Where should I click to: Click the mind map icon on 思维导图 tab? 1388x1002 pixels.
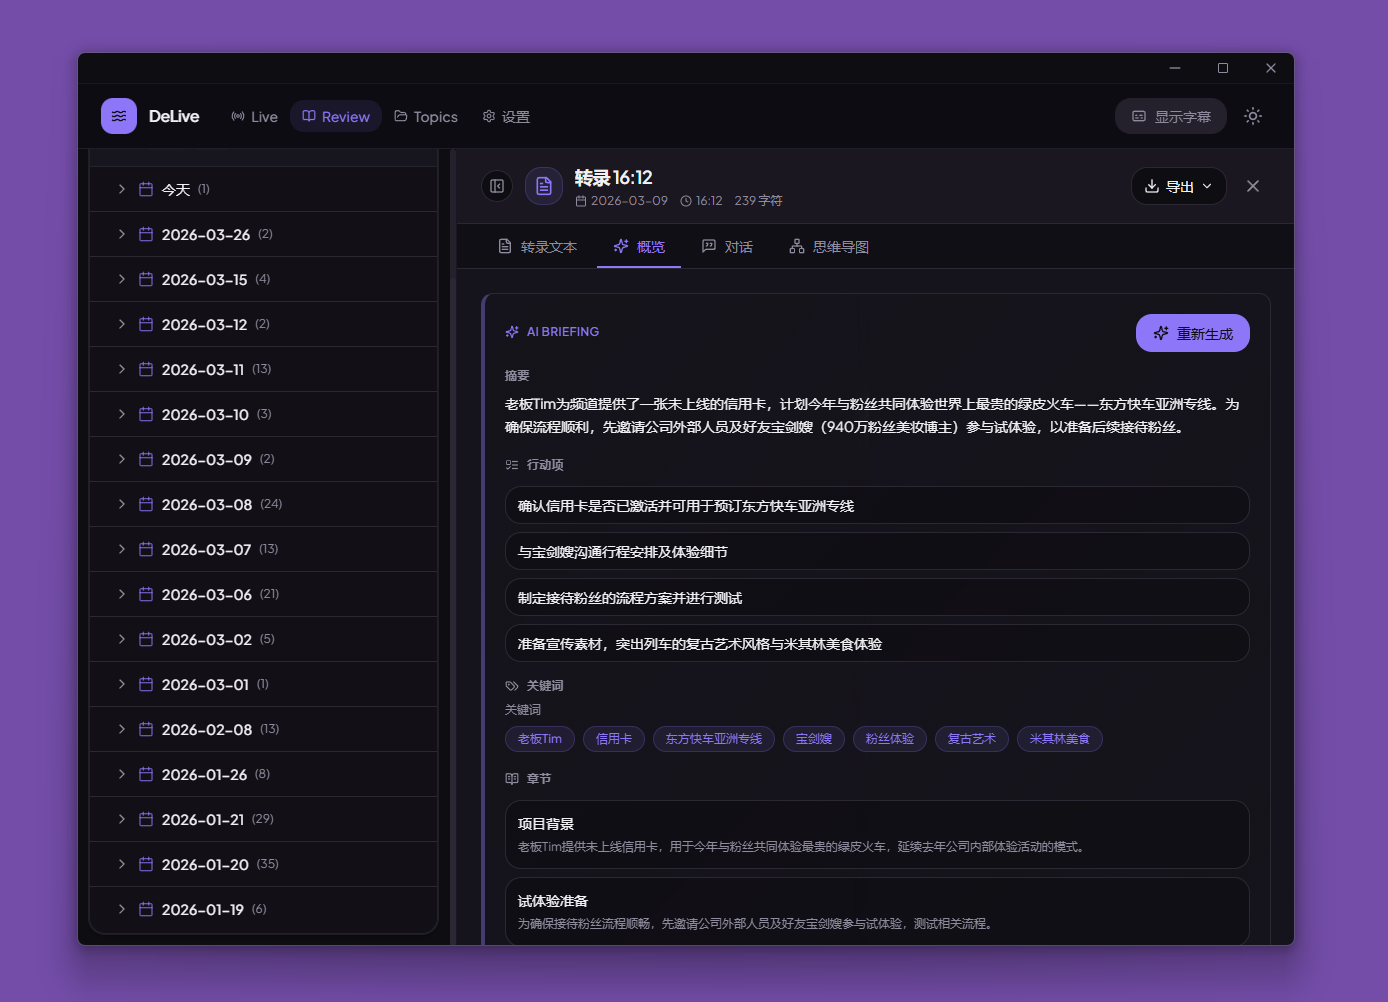(x=795, y=246)
